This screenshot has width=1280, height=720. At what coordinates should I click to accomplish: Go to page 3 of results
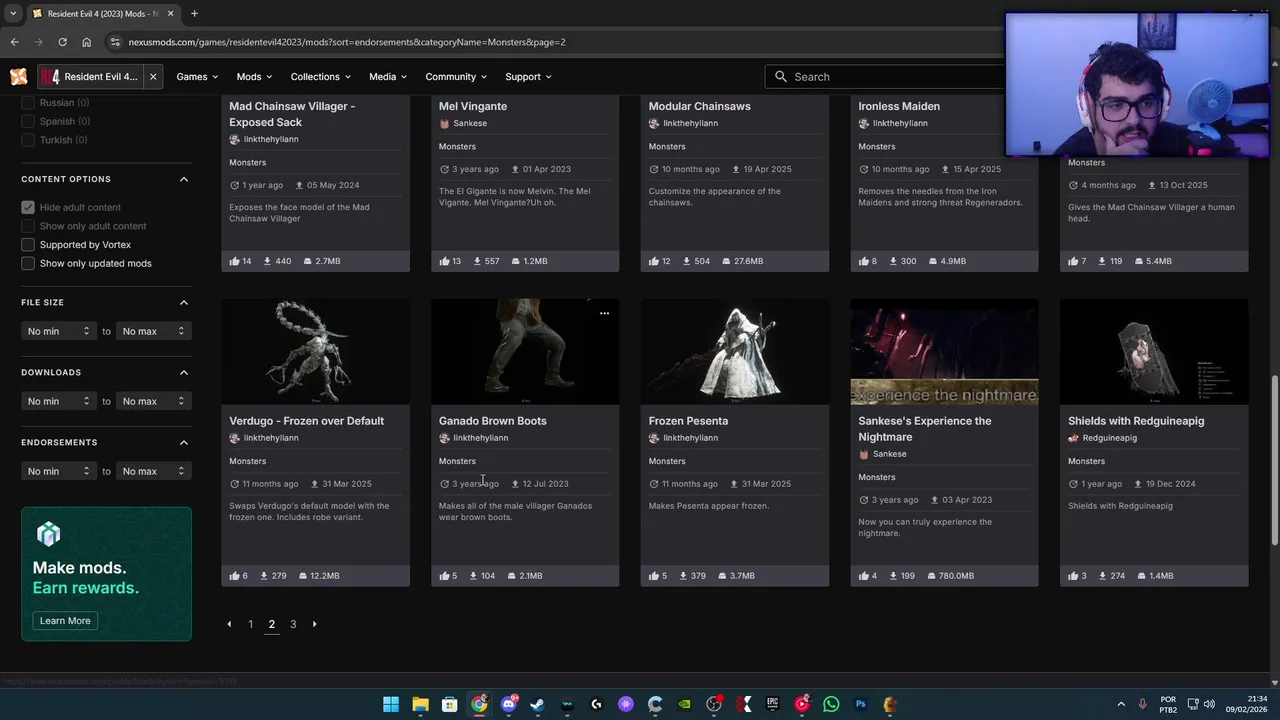click(293, 624)
